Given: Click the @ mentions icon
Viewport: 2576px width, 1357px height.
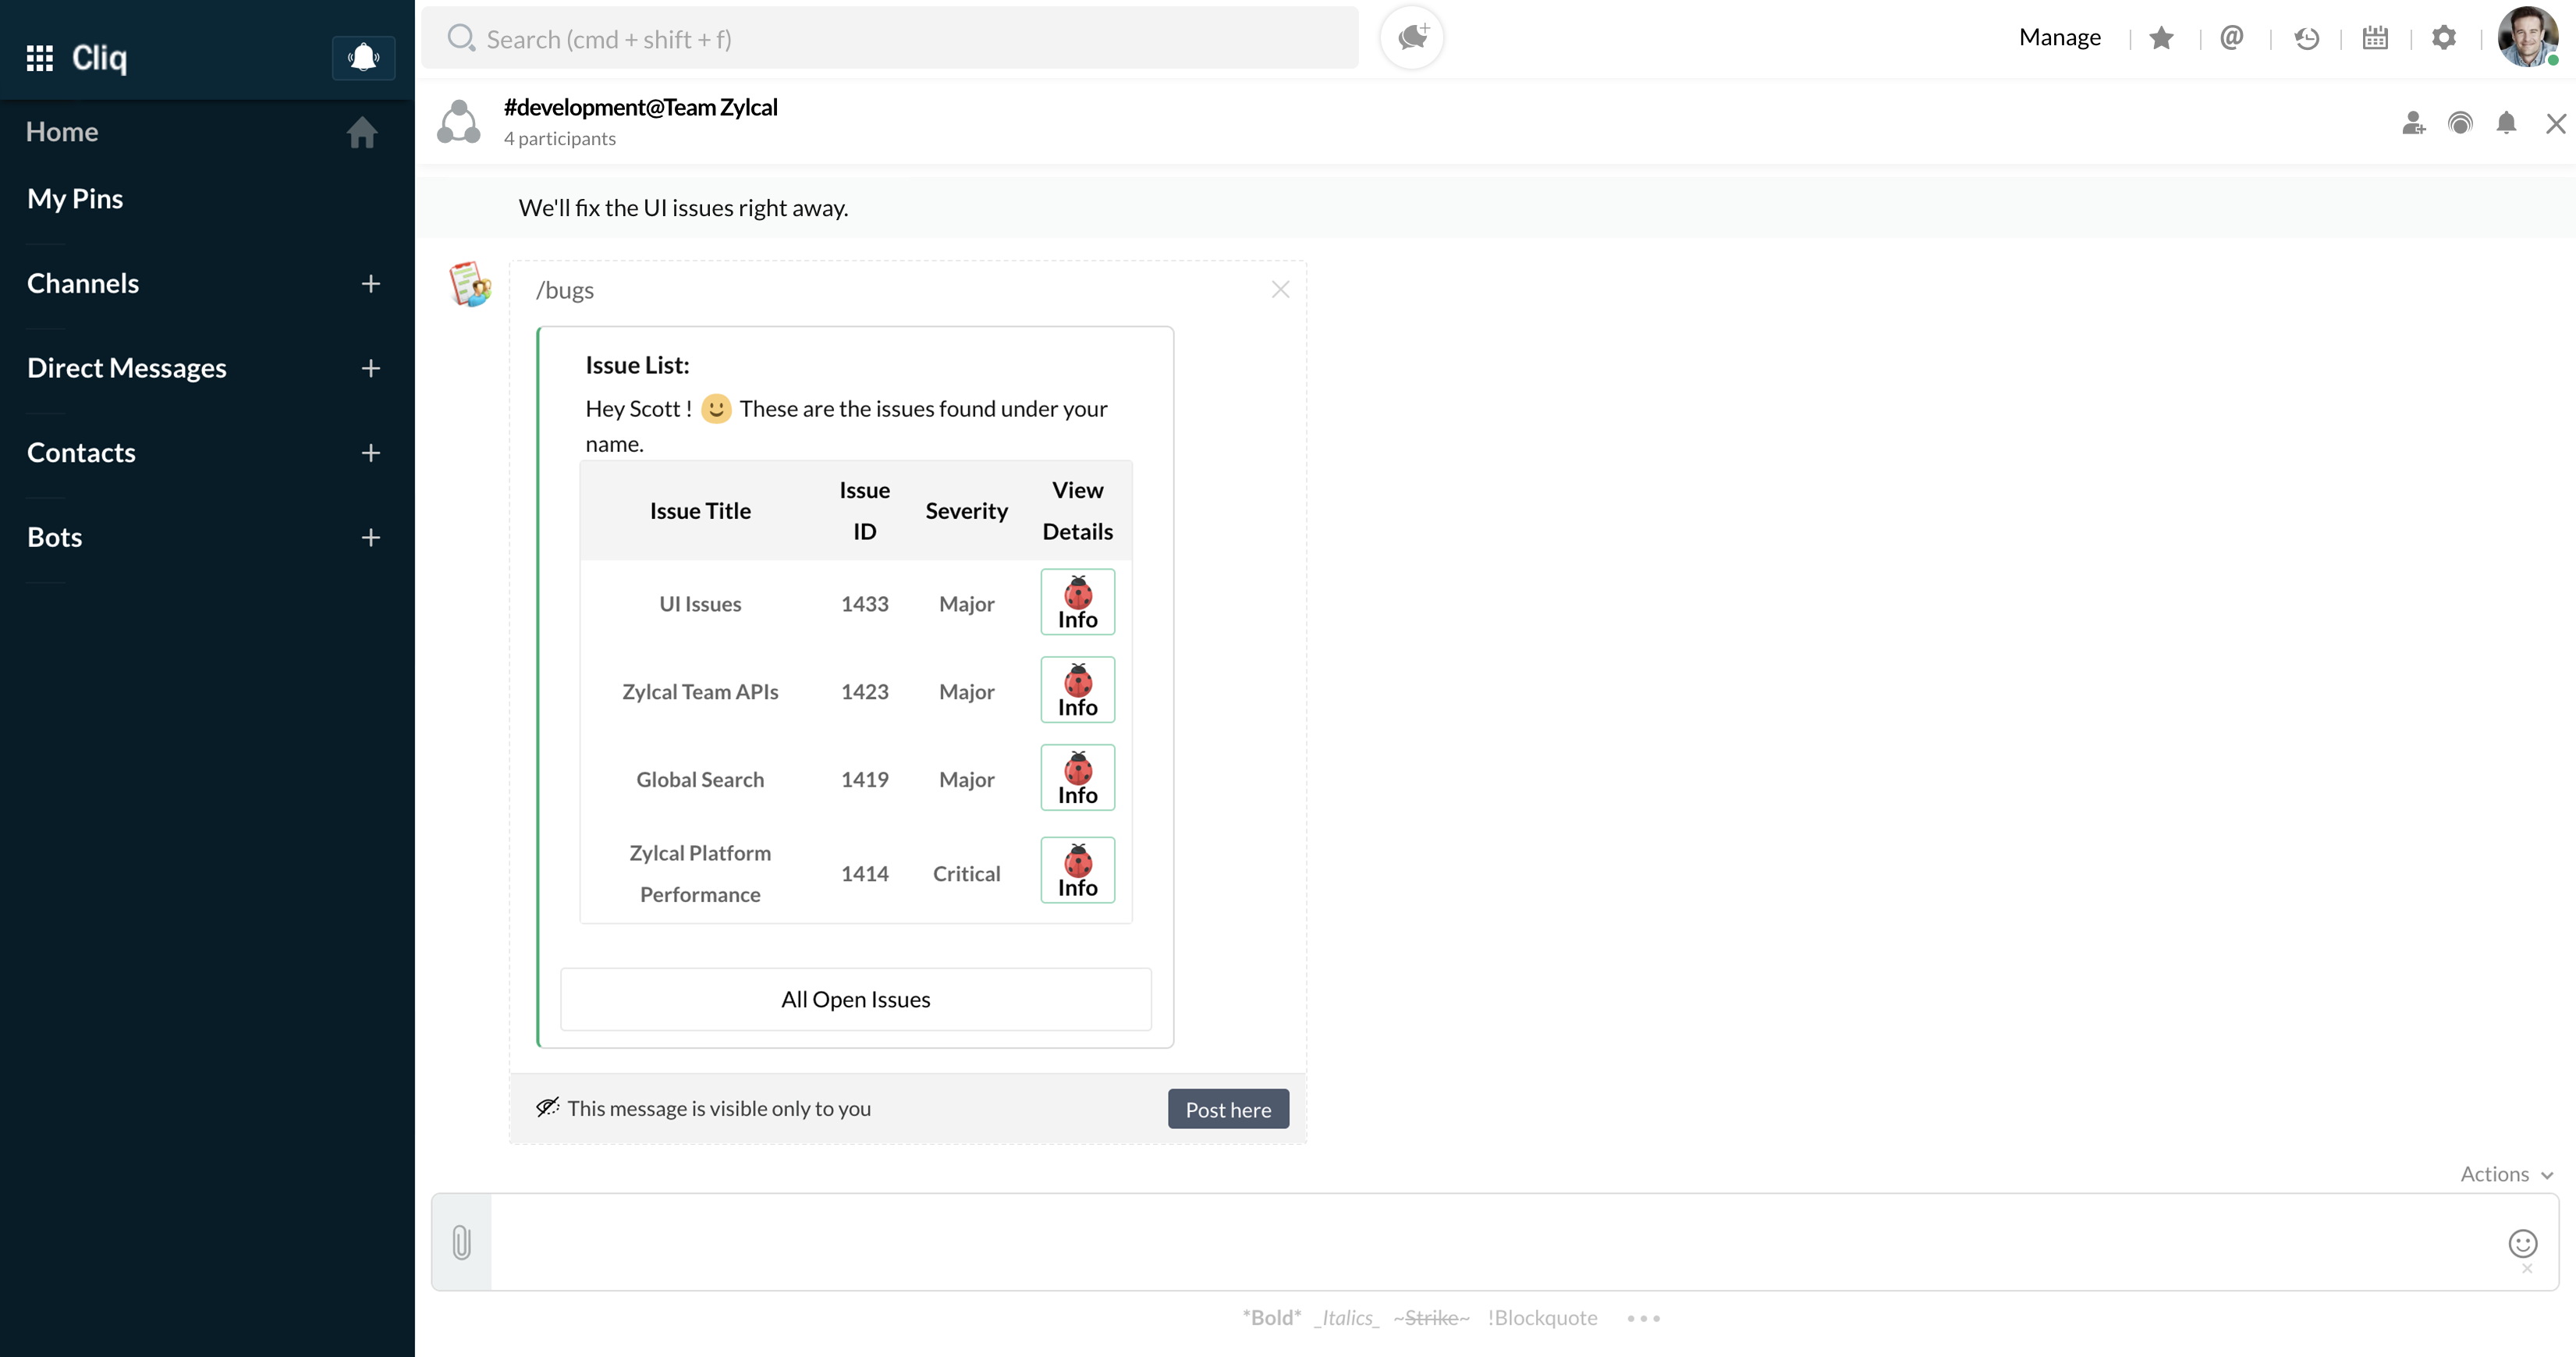Looking at the screenshot, I should tap(2233, 37).
